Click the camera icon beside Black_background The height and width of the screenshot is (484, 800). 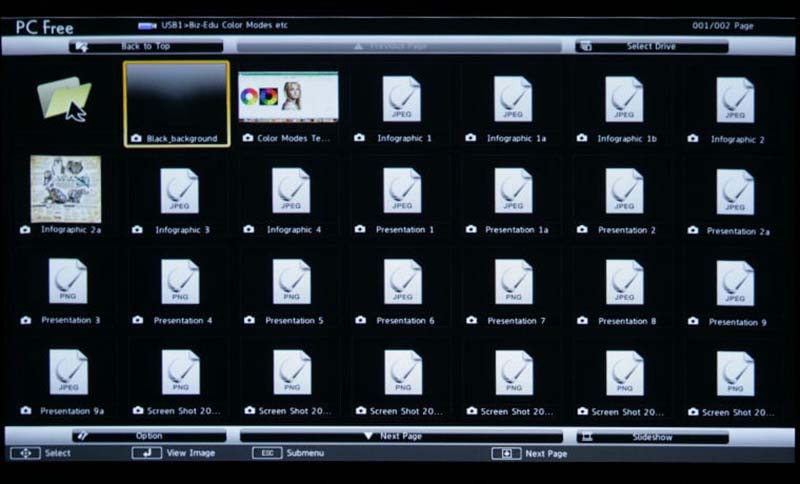(136, 138)
